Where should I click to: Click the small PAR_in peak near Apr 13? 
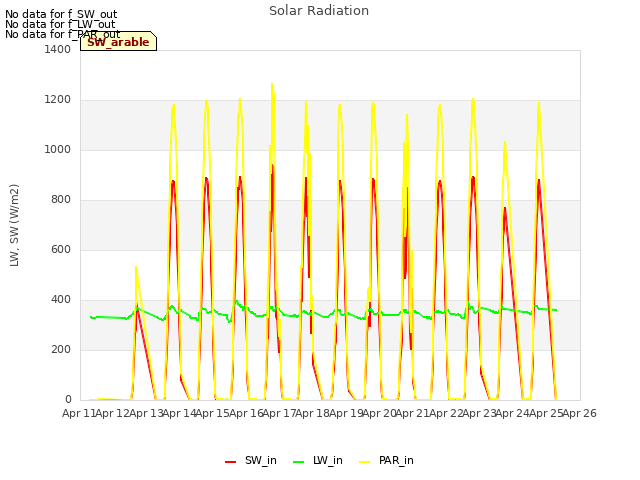tap(136, 267)
